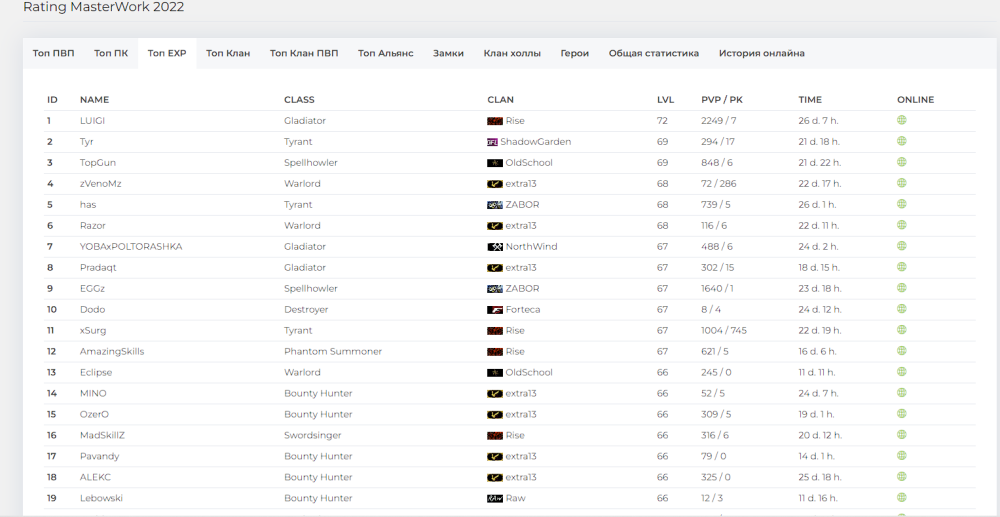Click the player name LUIGI

coord(92,120)
